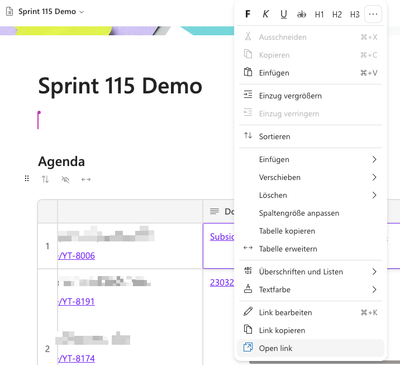Image resolution: width=400 pixels, height=365 pixels.
Task: Toggle hidden columns eye icon
Action: (x=65, y=180)
